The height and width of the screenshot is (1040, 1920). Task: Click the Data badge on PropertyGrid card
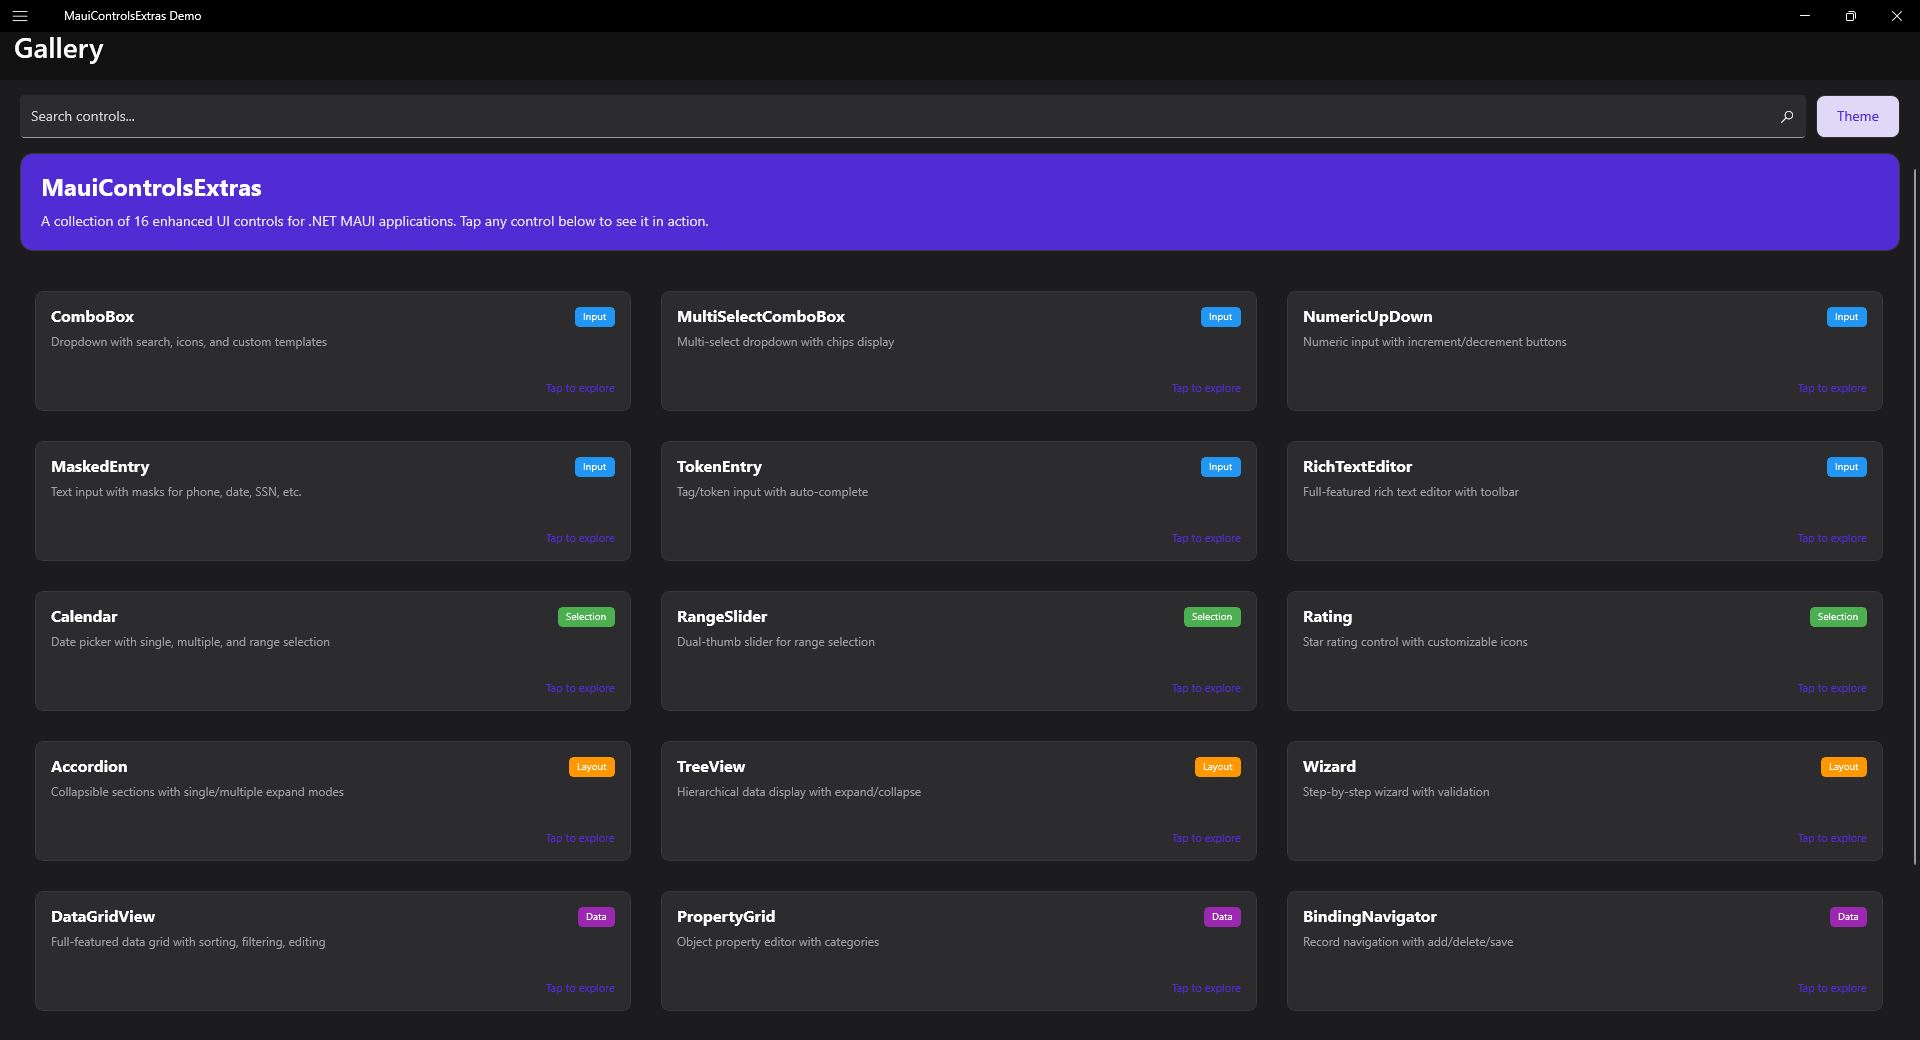pos(1222,917)
